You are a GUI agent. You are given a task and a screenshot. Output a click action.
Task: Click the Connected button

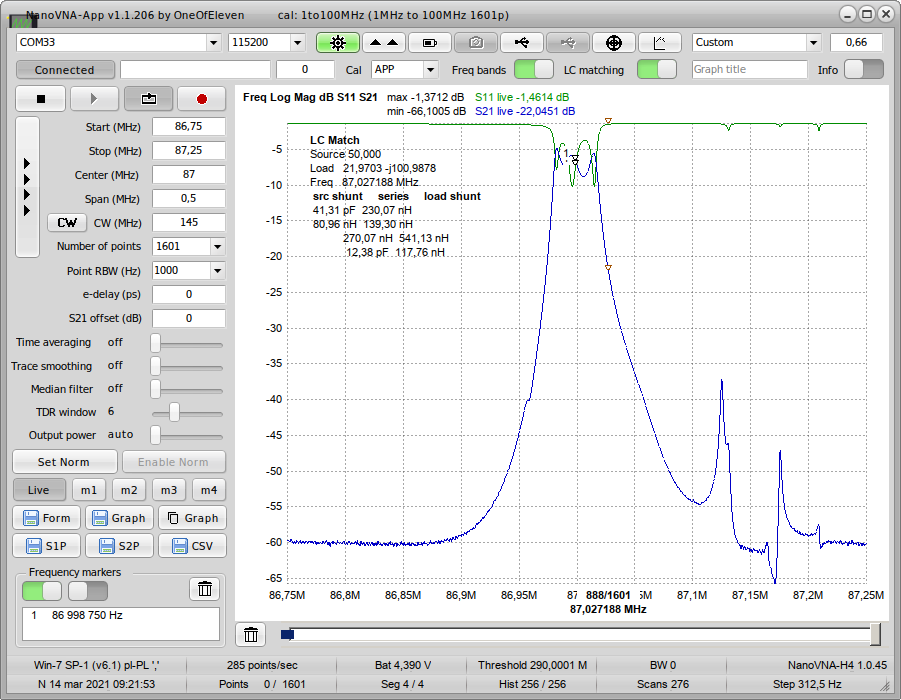64,70
